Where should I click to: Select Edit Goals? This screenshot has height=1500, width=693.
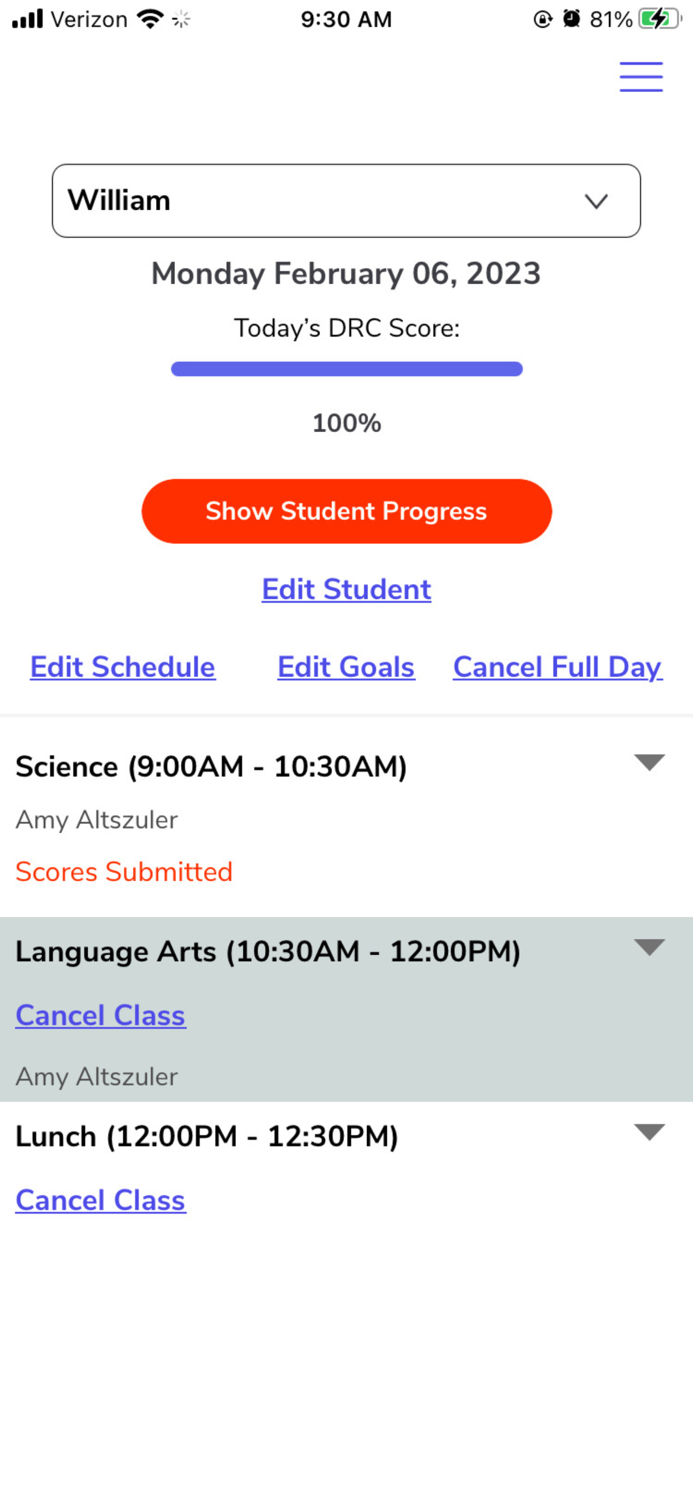pos(345,667)
